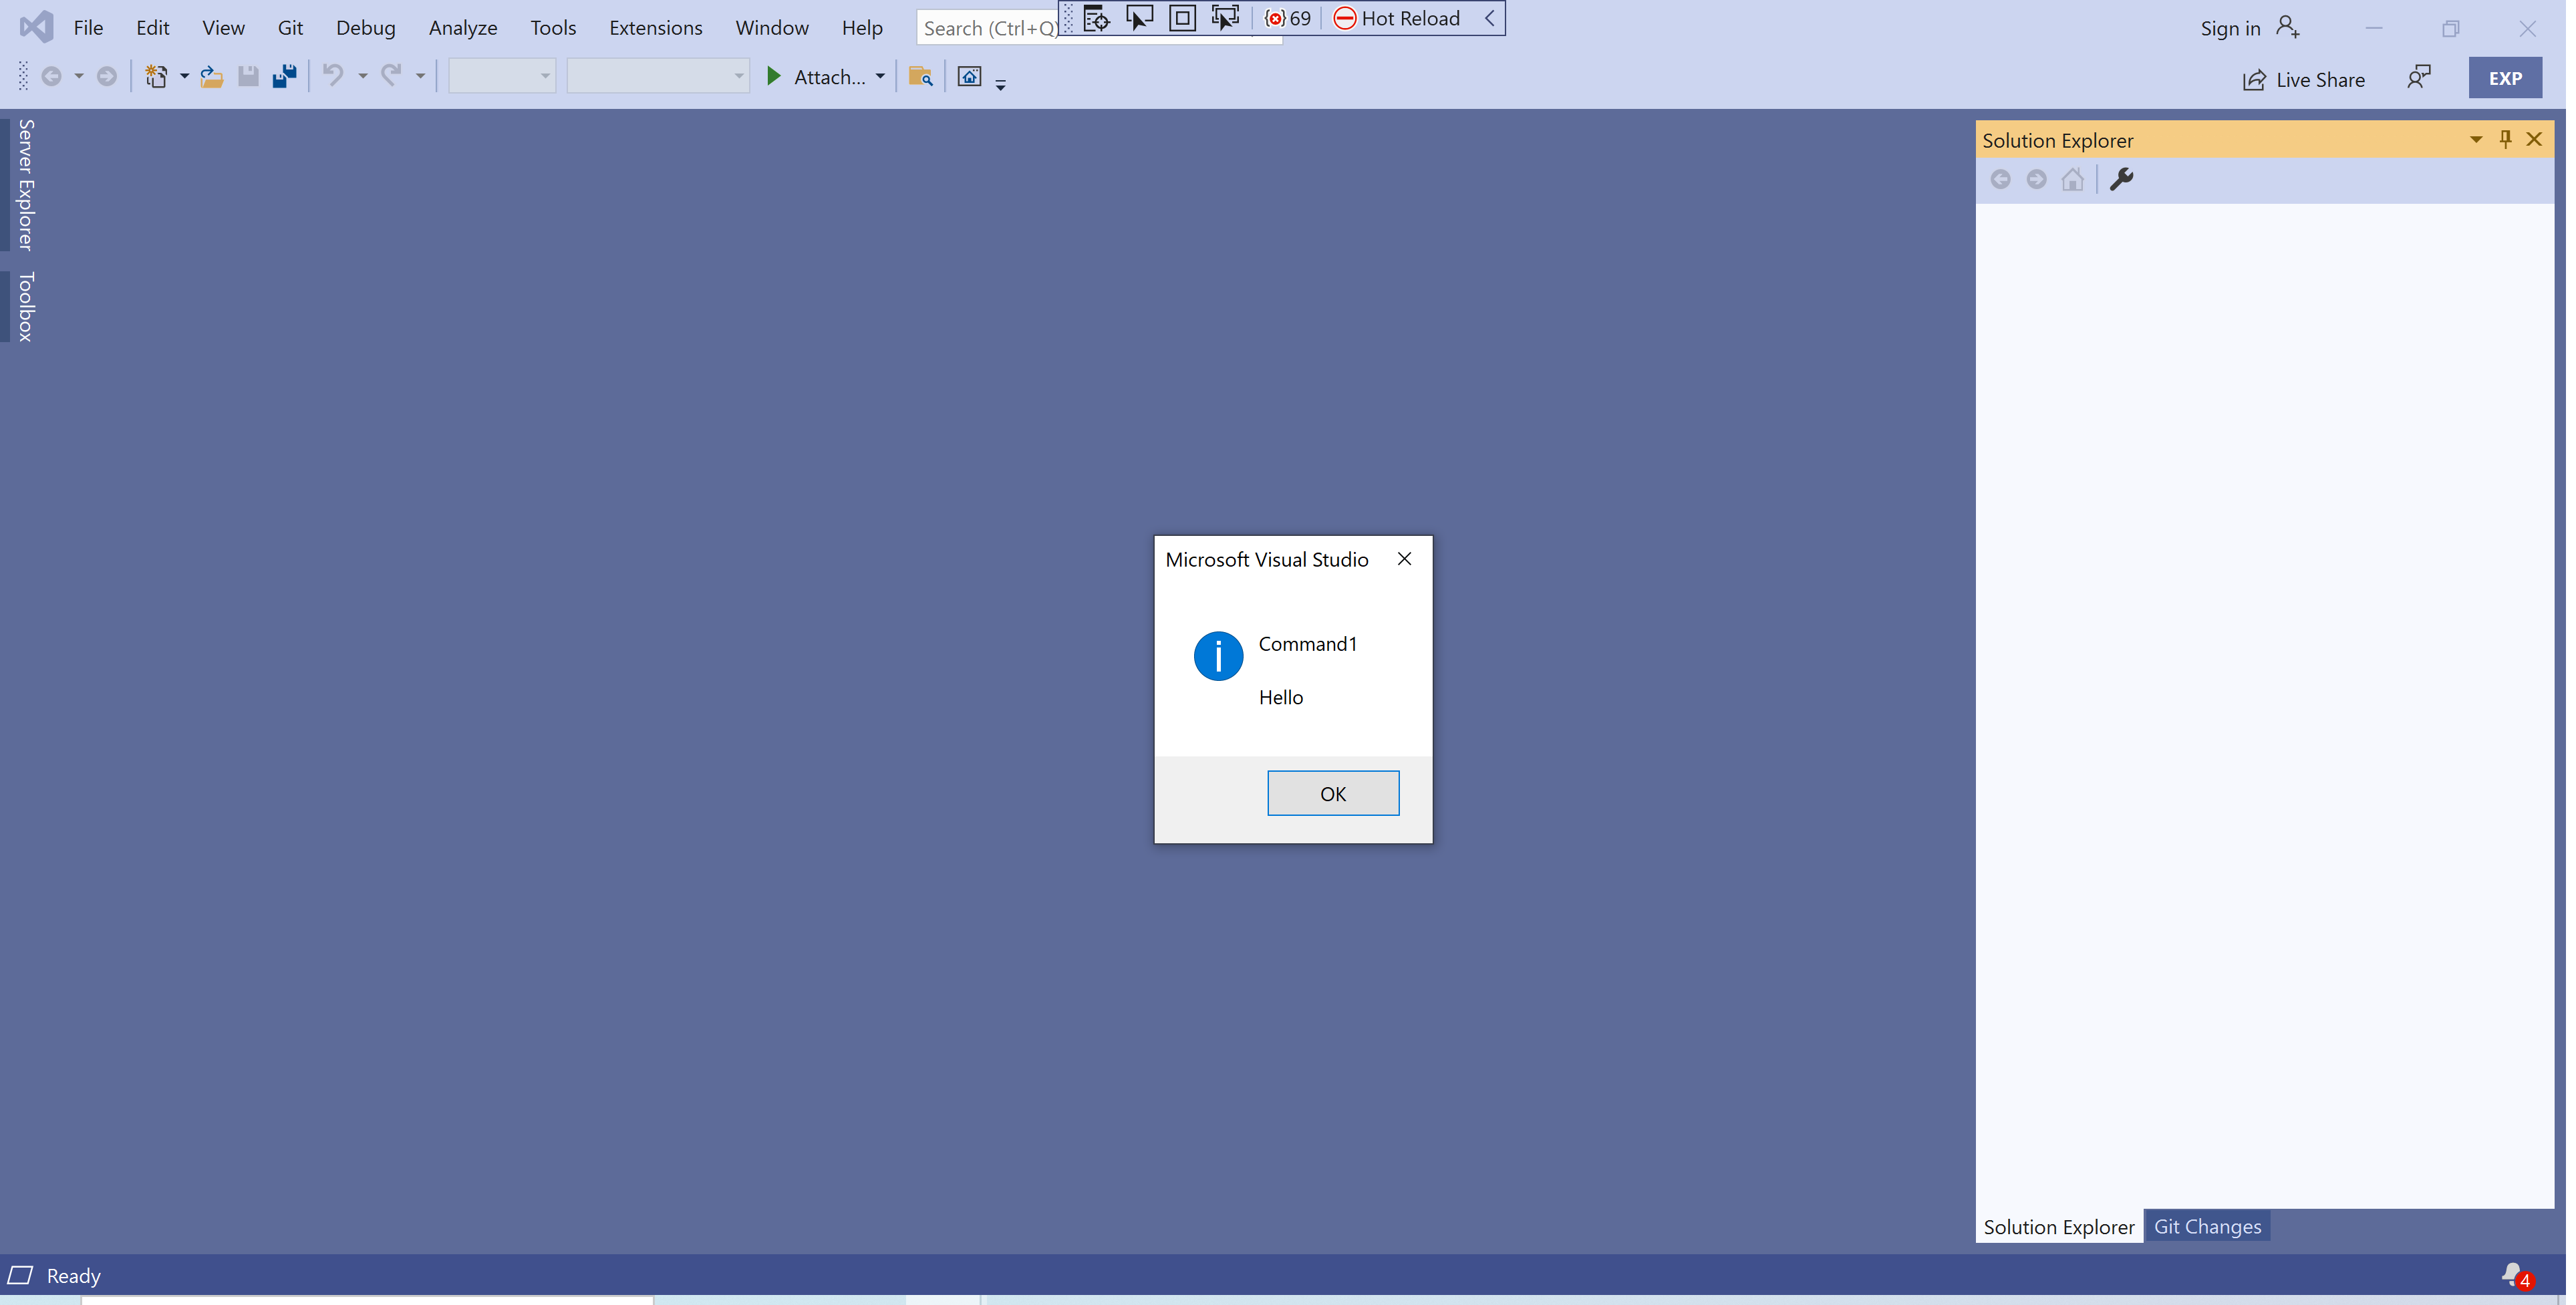This screenshot has width=2576, height=1305.
Task: Open the Extensions menu
Action: [x=655, y=28]
